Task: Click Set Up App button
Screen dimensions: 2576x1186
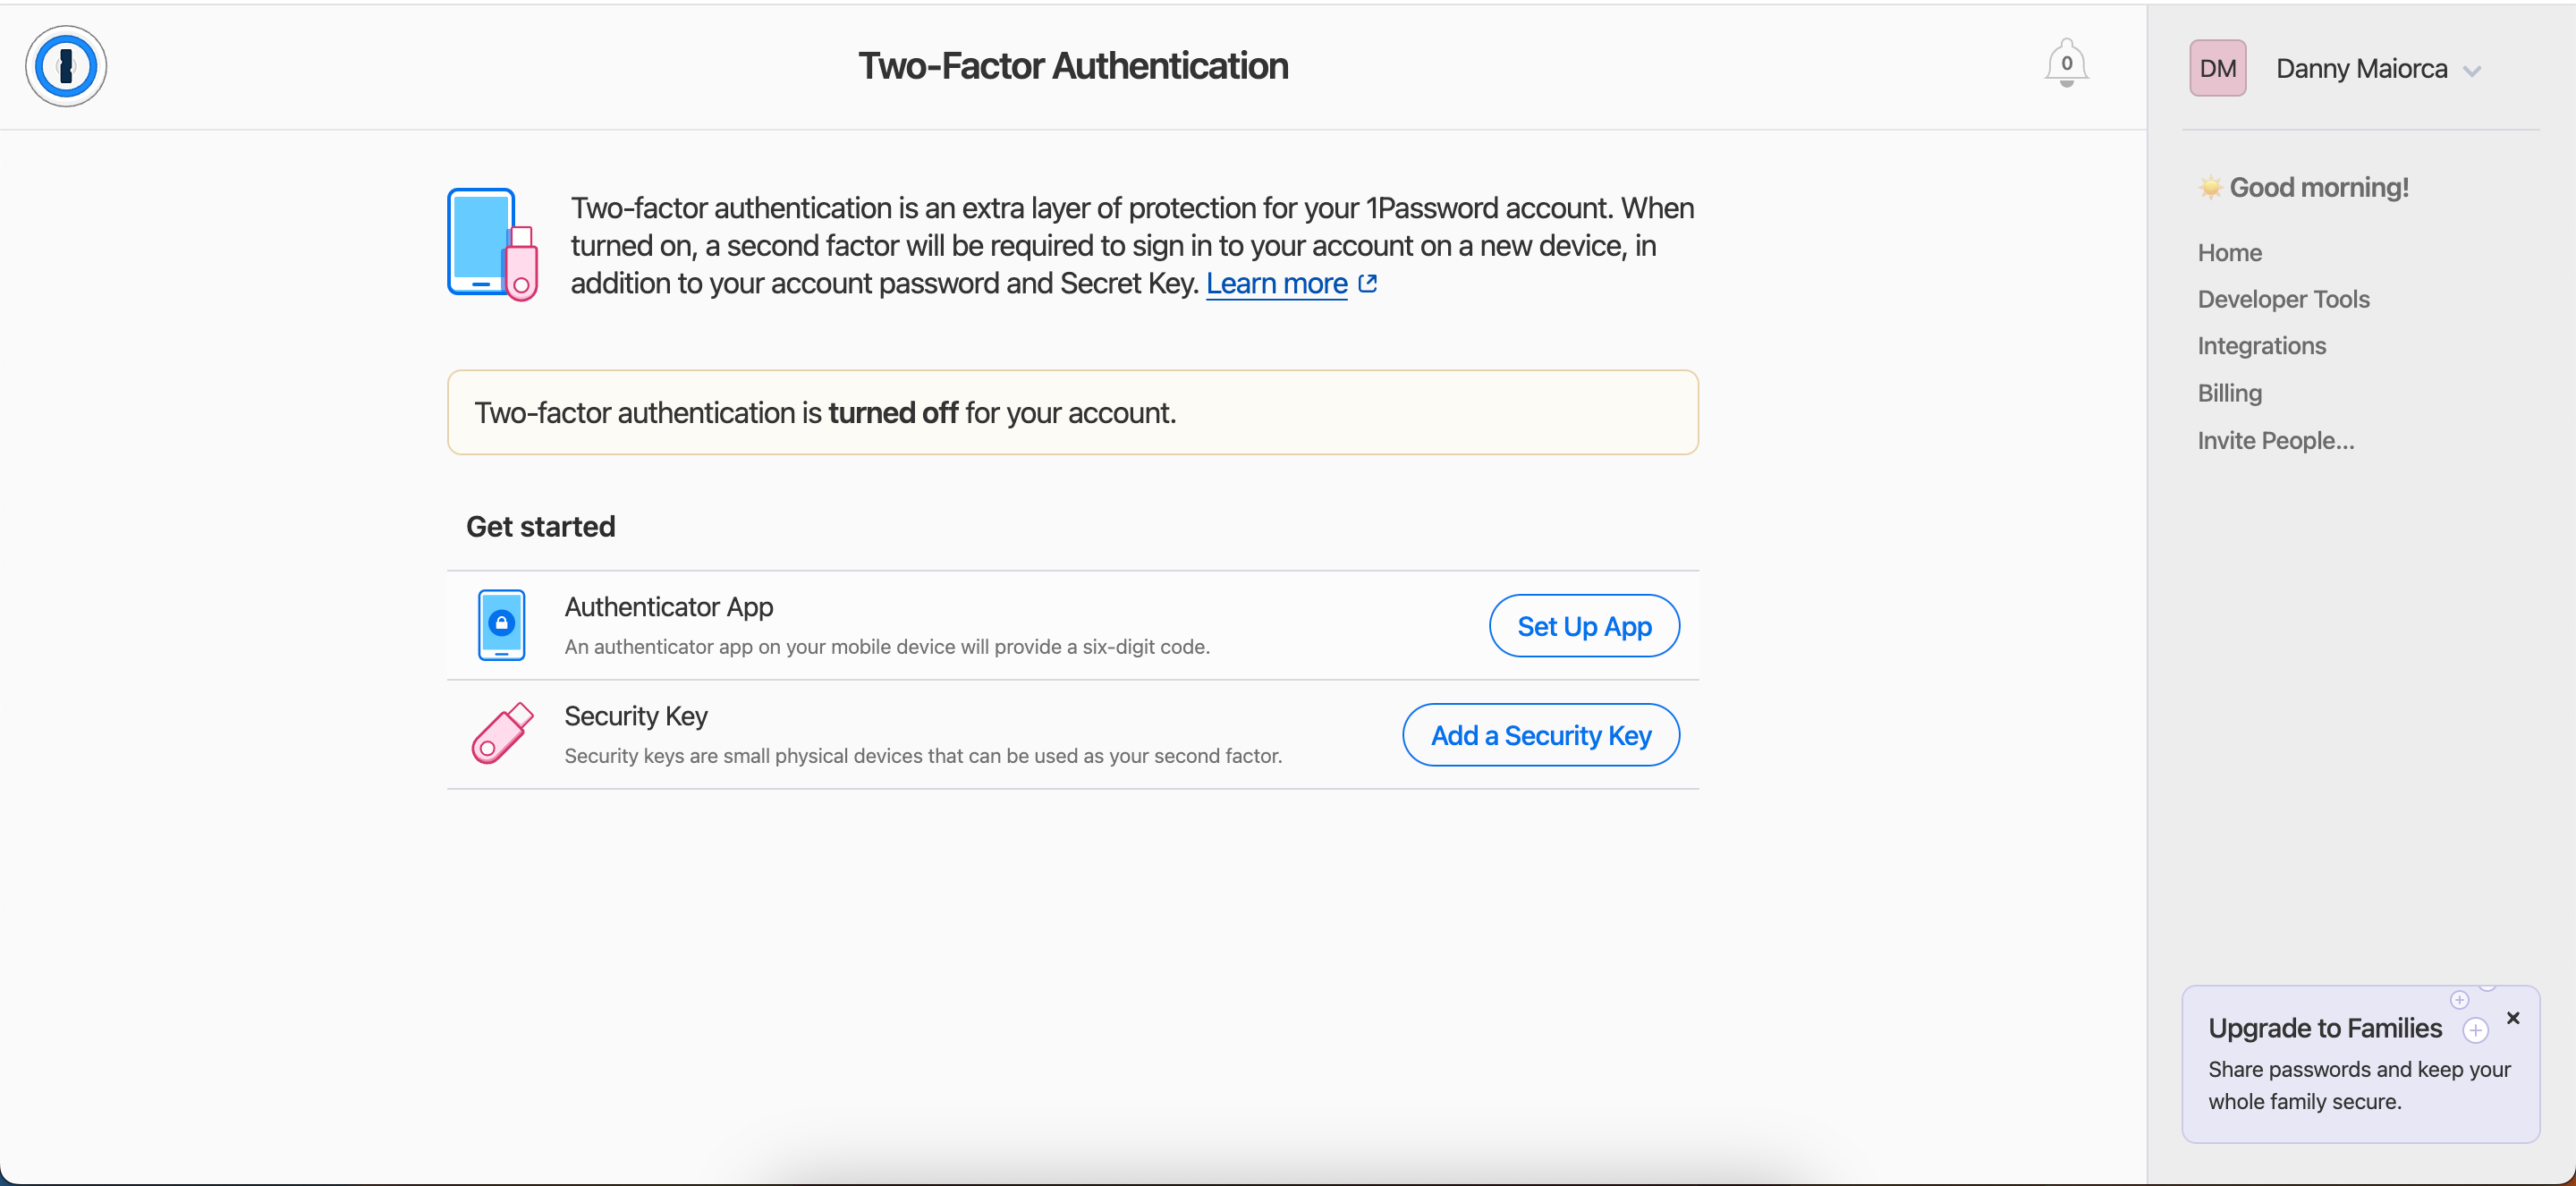Action: coord(1584,624)
